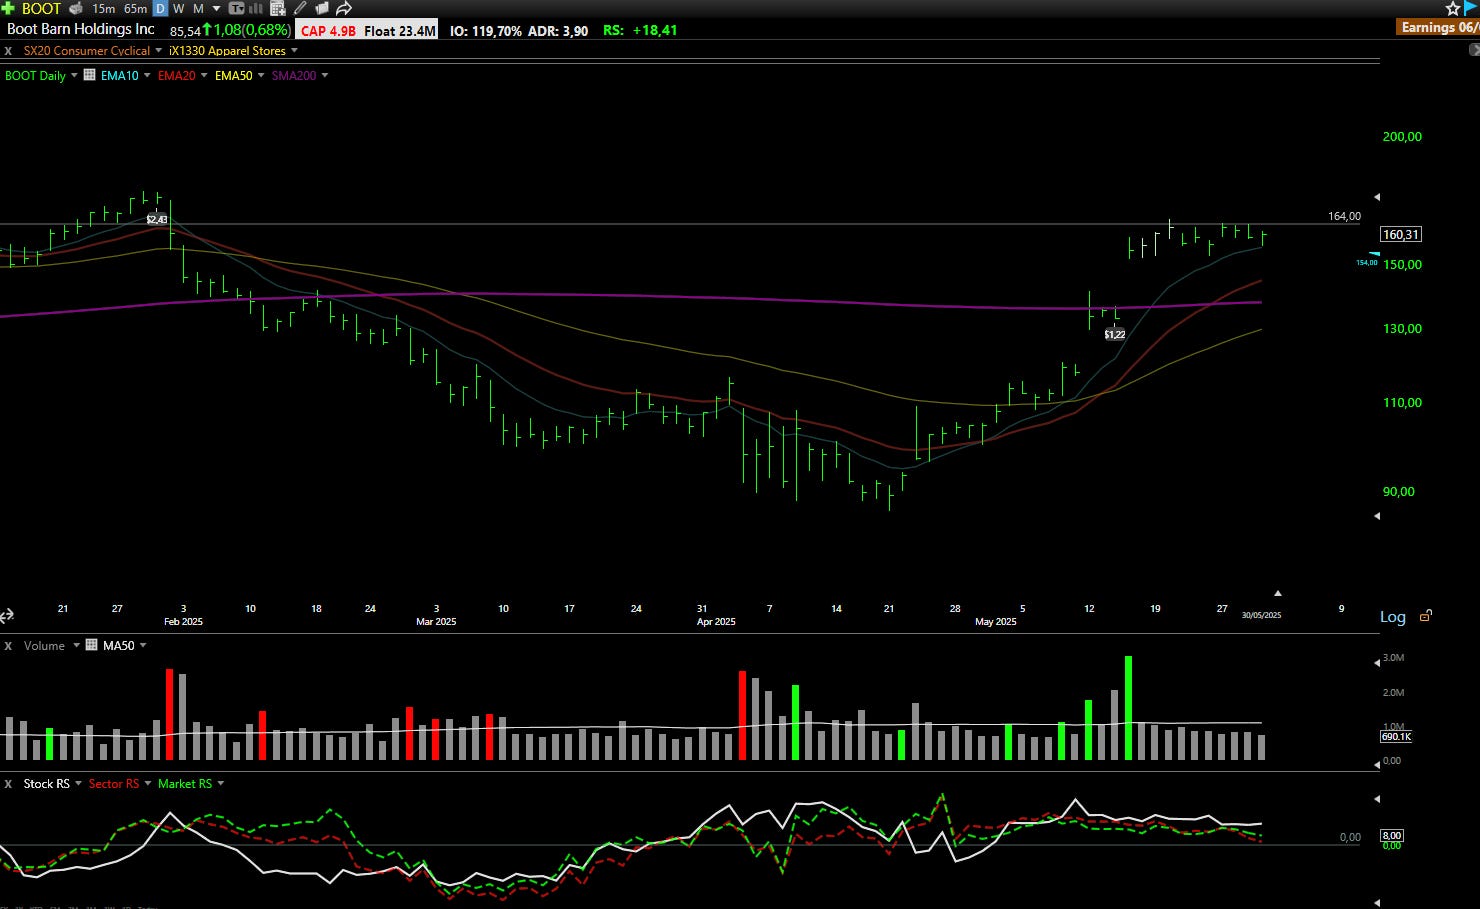Open the BOOT Daily dropdown
Viewport: 1480px width, 909px height.
(74, 76)
